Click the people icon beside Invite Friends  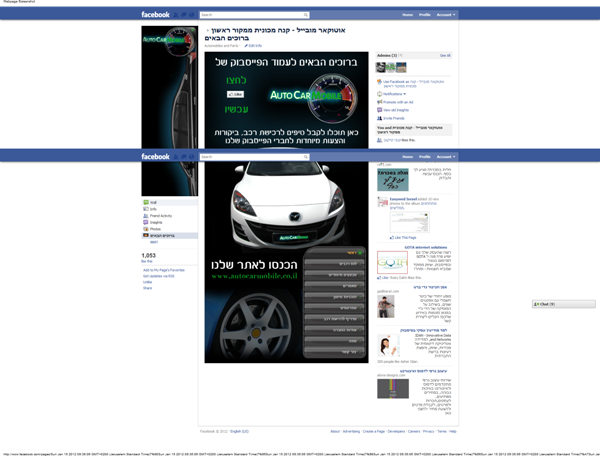pyautogui.click(x=379, y=118)
